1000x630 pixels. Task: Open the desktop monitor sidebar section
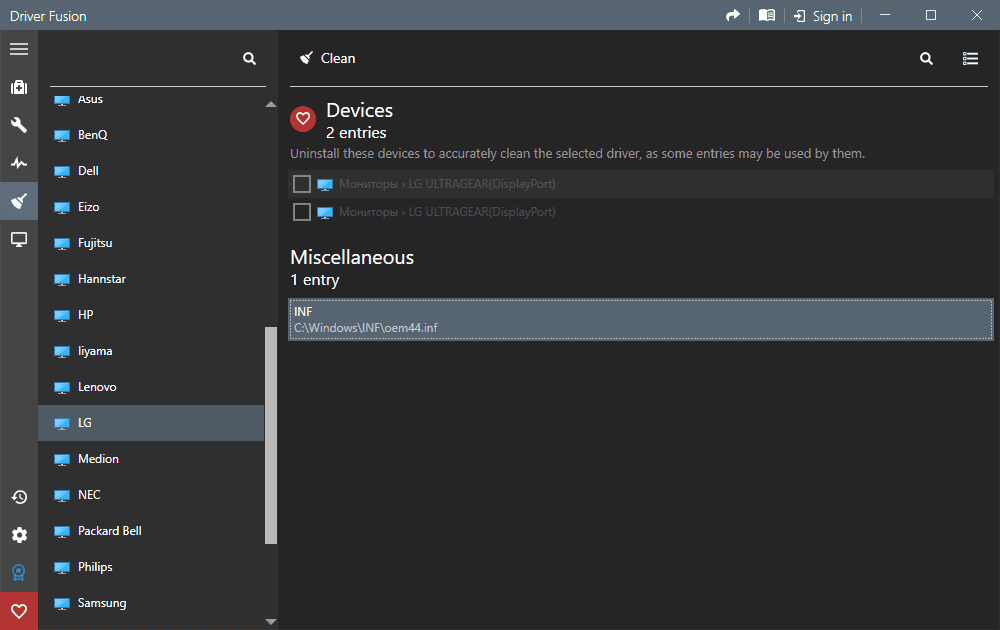click(x=19, y=239)
